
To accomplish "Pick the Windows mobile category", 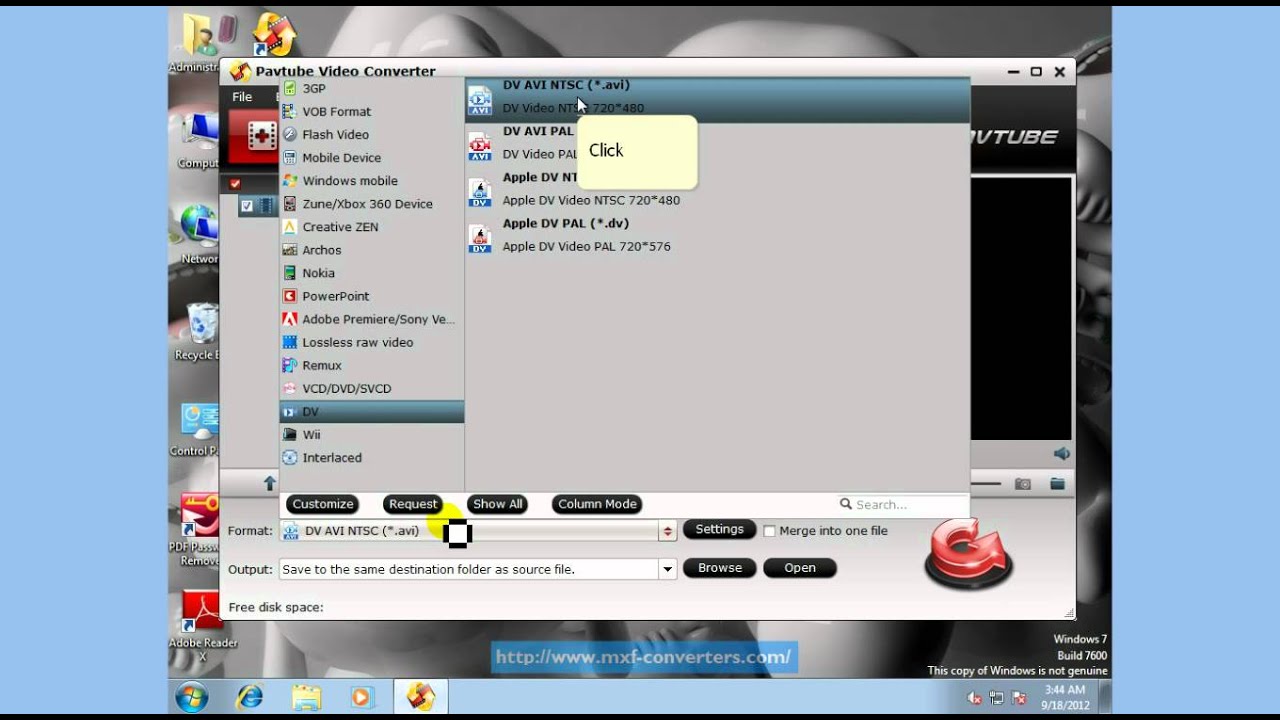I will click(372, 180).
